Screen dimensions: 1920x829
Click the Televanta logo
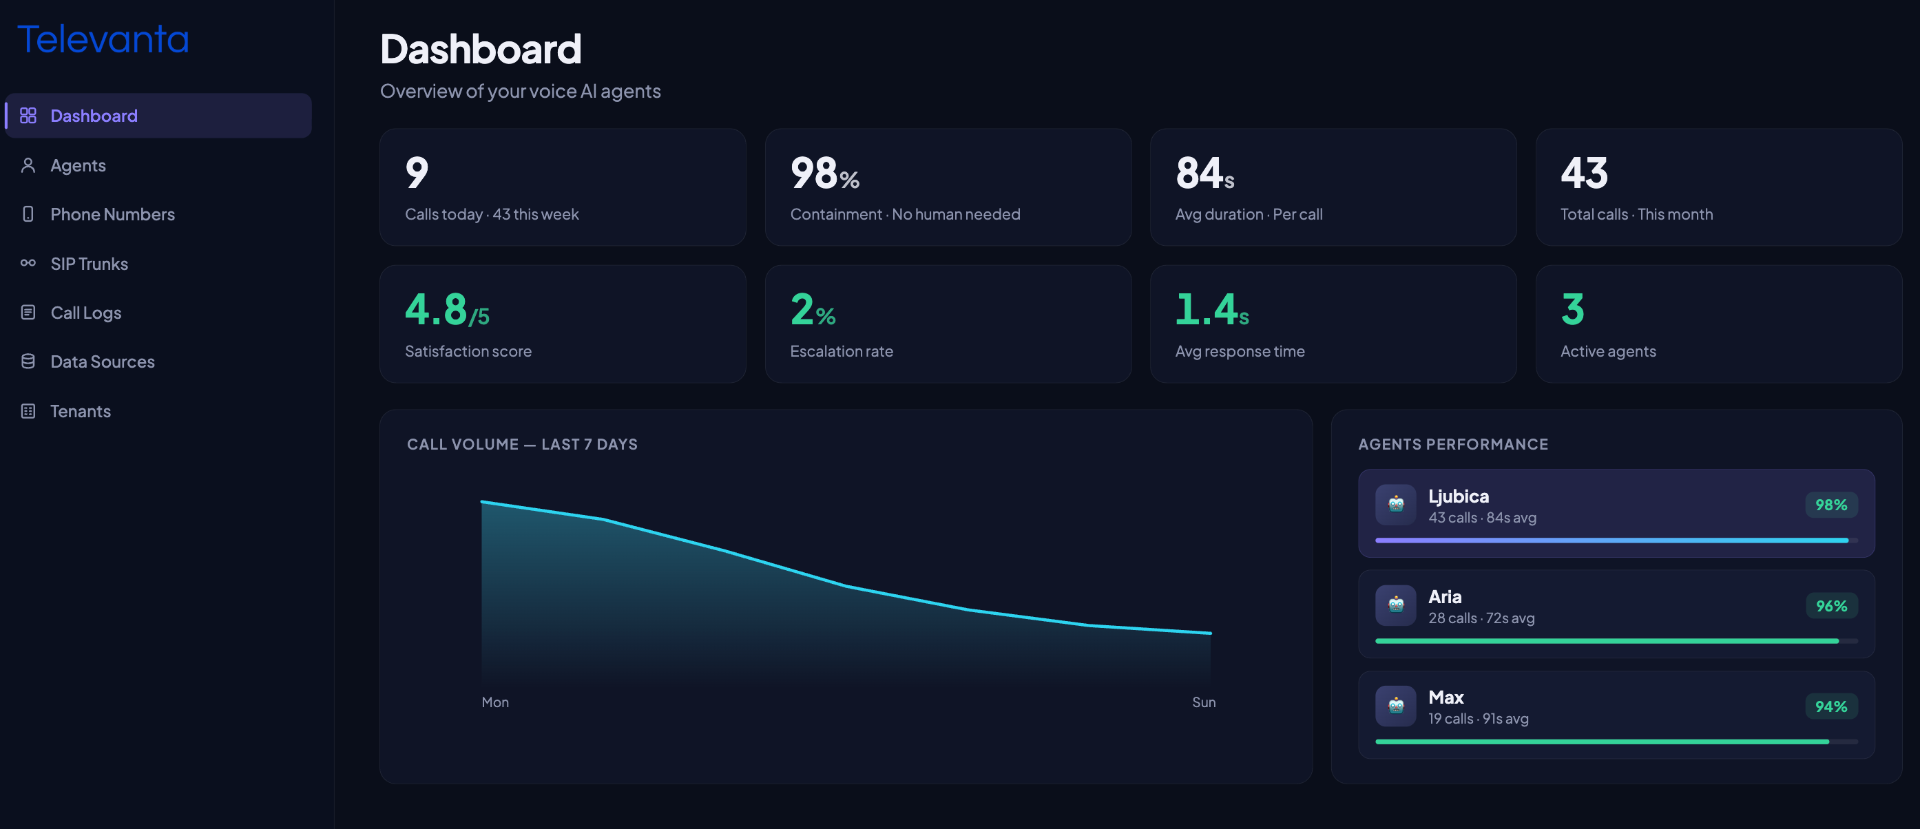103,39
